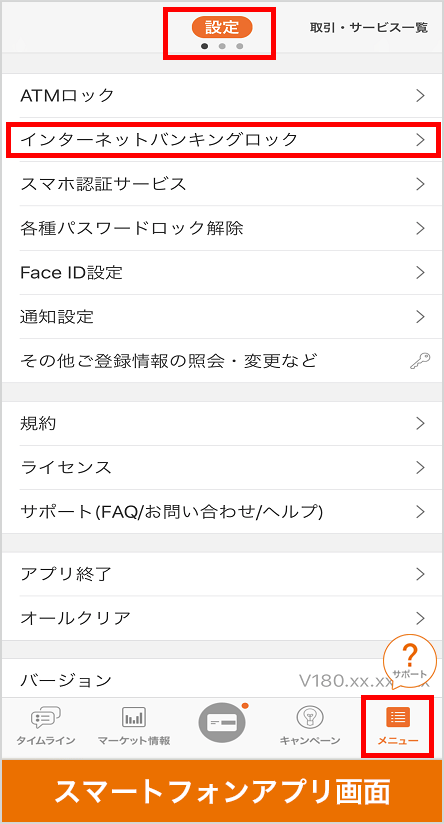Viewport: 444px width, 824px height.
Task: Open the サポート question mark bubble
Action: click(x=410, y=661)
